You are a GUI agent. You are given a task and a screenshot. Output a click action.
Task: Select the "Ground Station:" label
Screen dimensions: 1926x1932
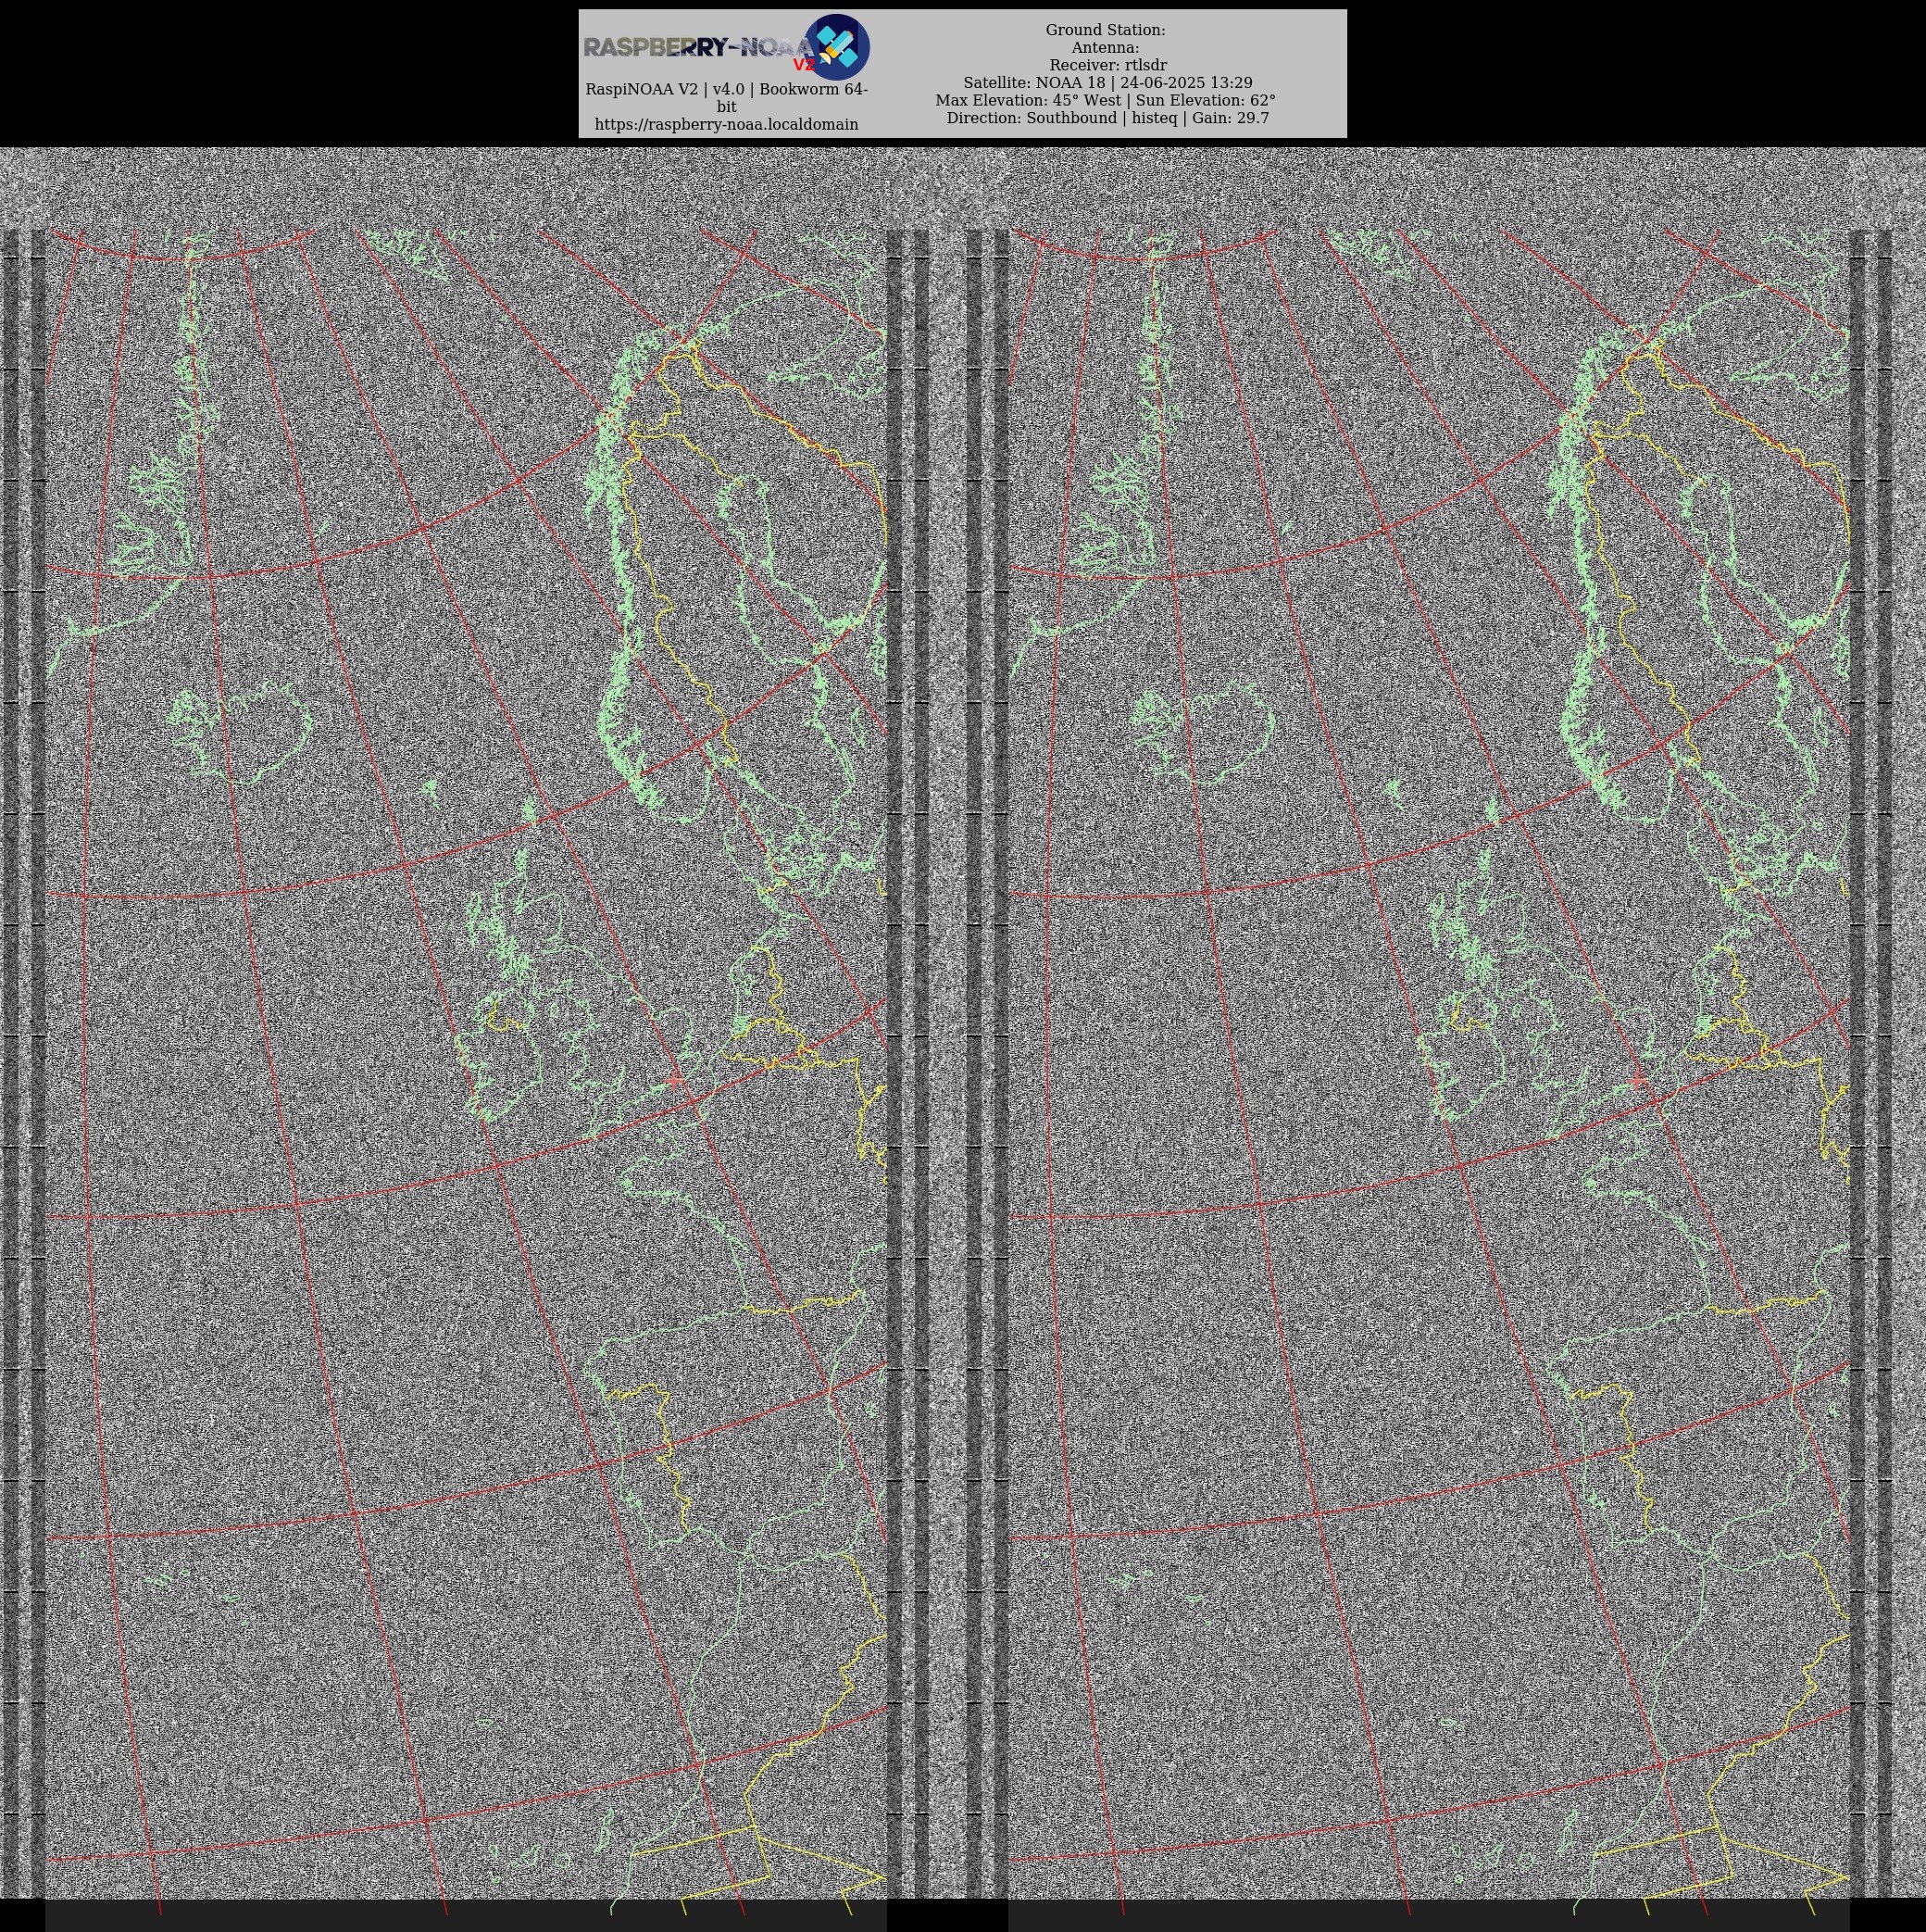click(x=1105, y=30)
